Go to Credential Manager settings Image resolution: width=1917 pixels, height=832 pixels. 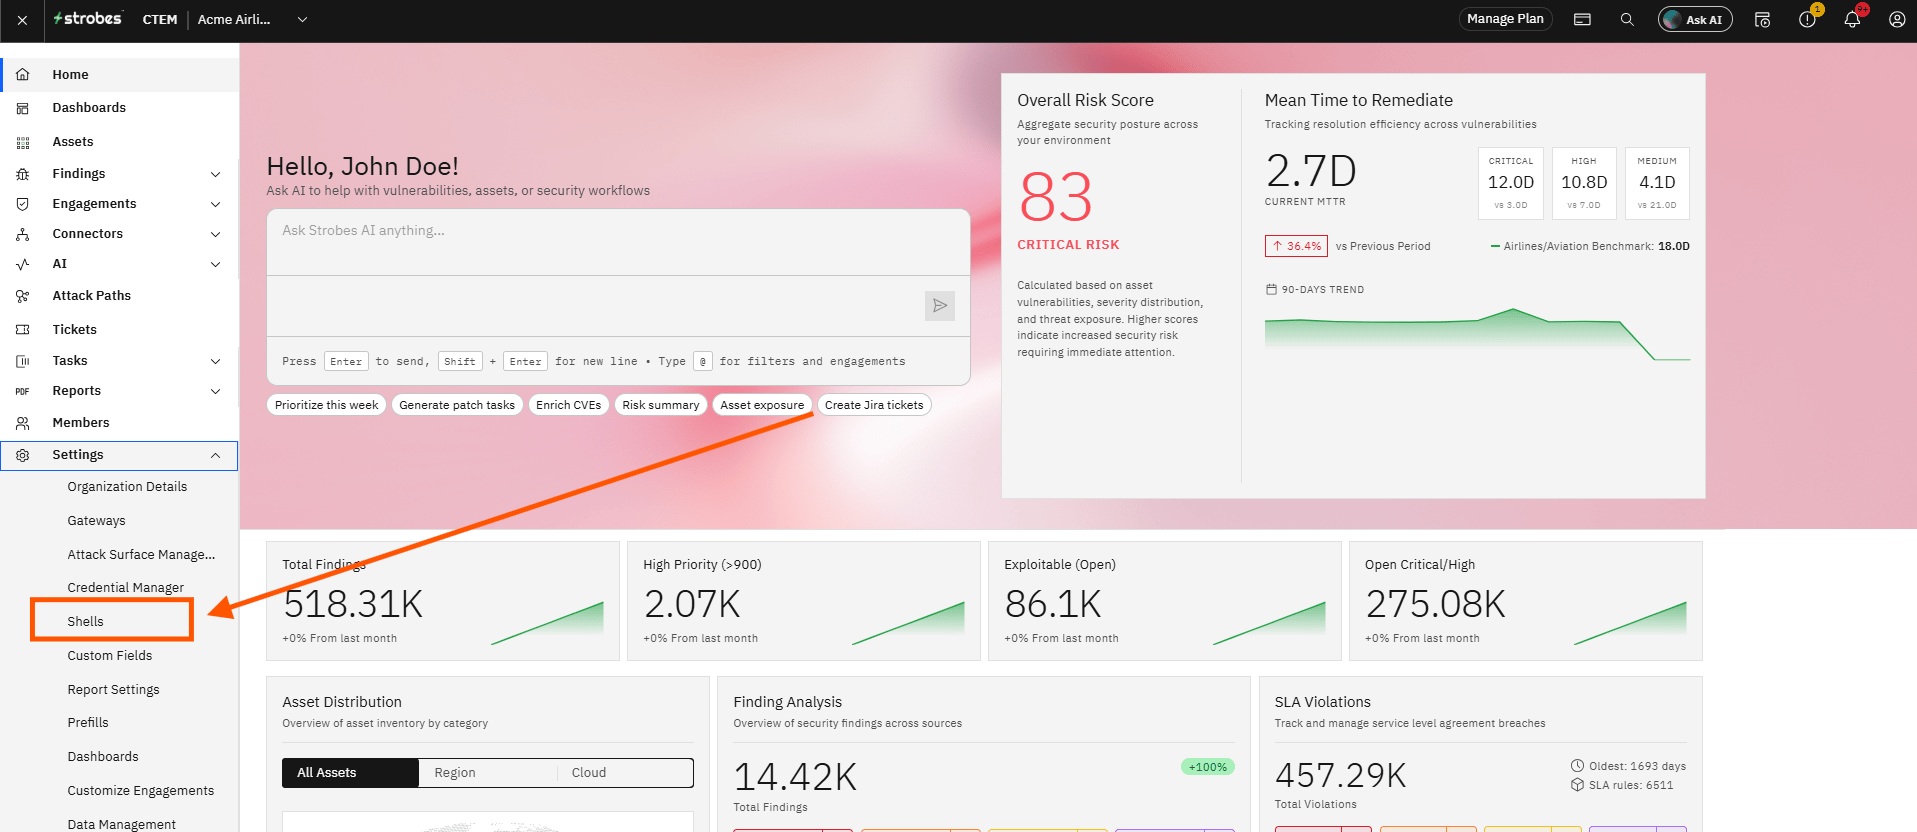[125, 588]
